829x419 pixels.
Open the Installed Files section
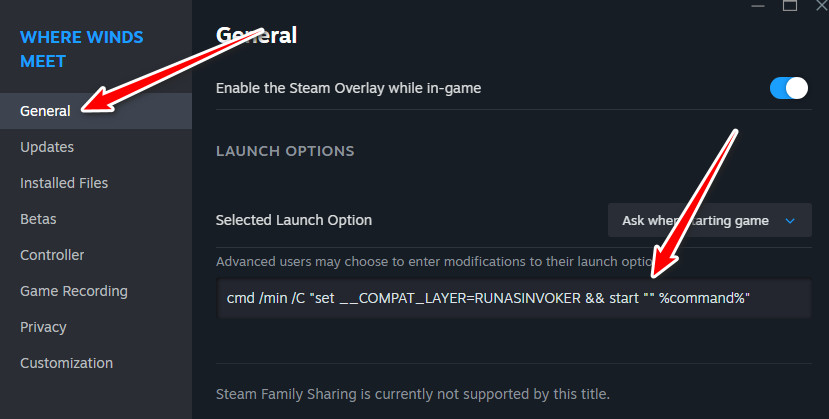pos(64,183)
